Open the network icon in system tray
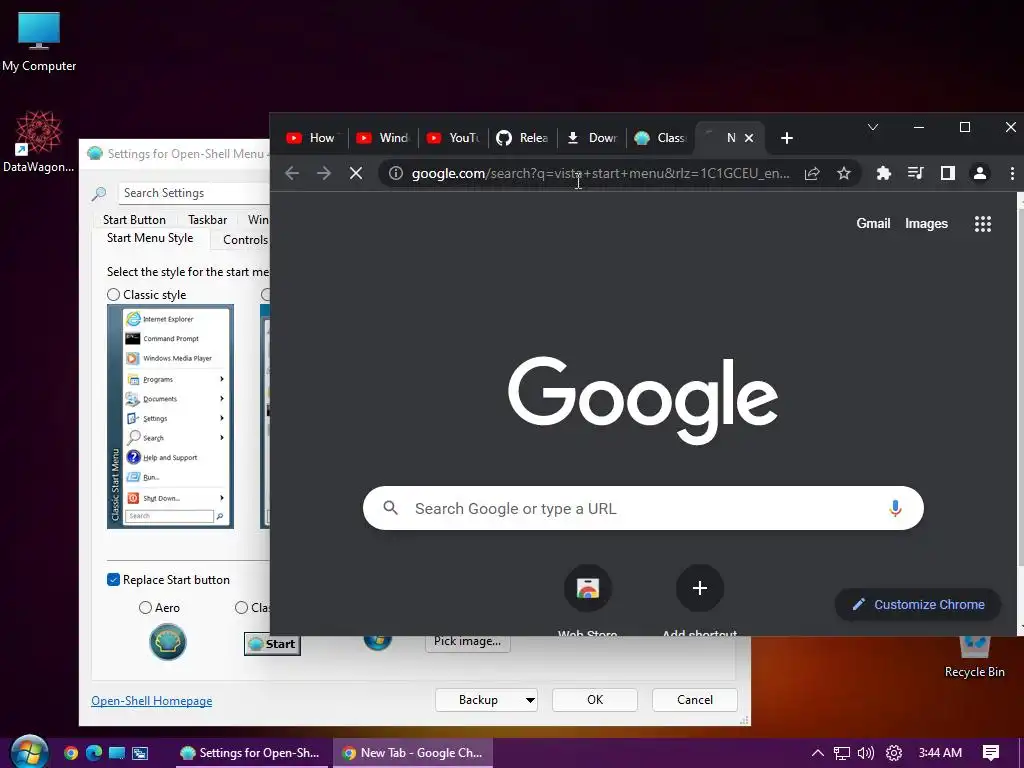 pos(842,753)
